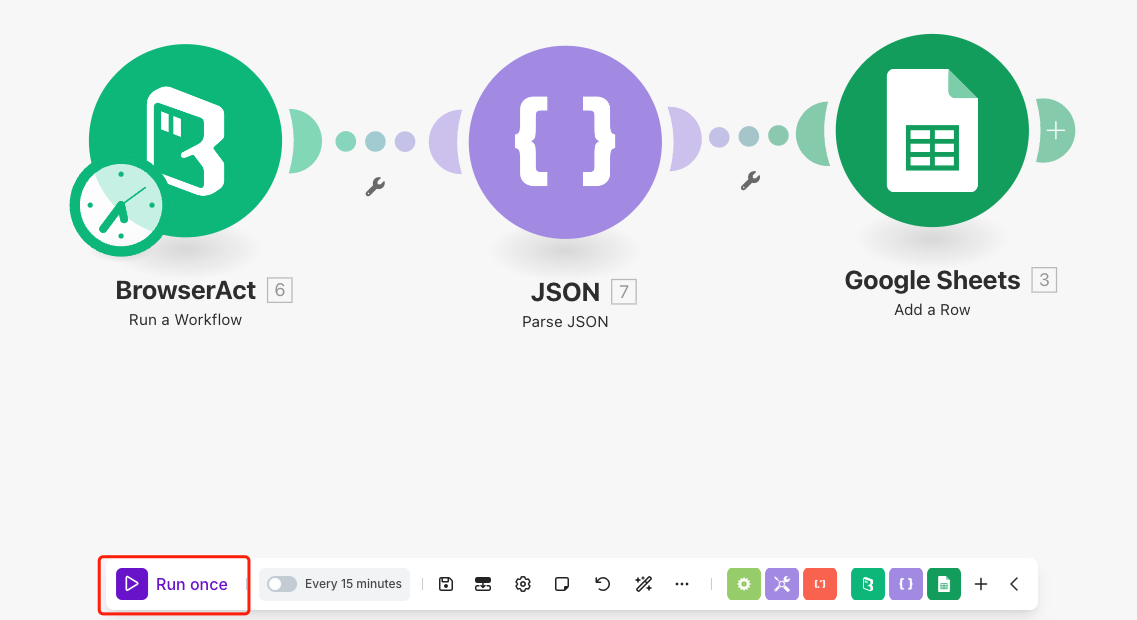Image resolution: width=1137 pixels, height=620 pixels.
Task: Select BrowserAct favorite in the toolbar
Action: coord(868,584)
